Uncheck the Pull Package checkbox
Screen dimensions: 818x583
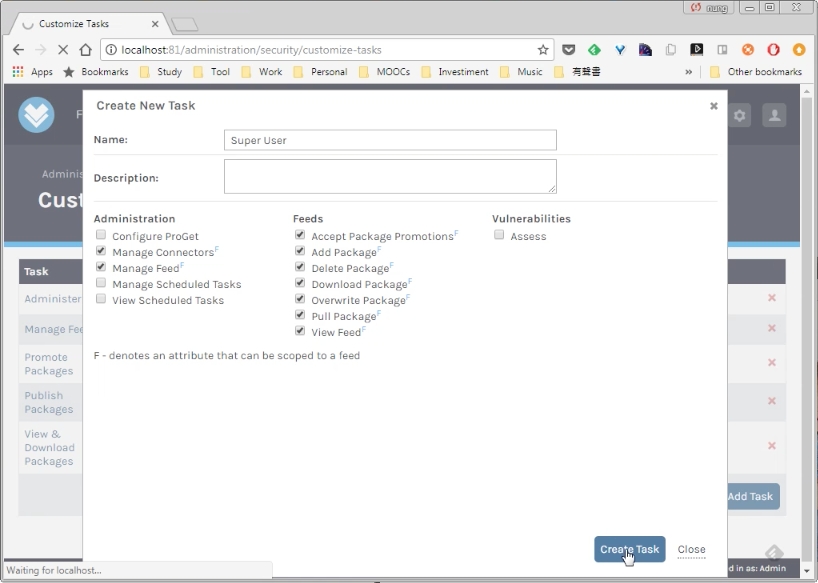(x=300, y=314)
